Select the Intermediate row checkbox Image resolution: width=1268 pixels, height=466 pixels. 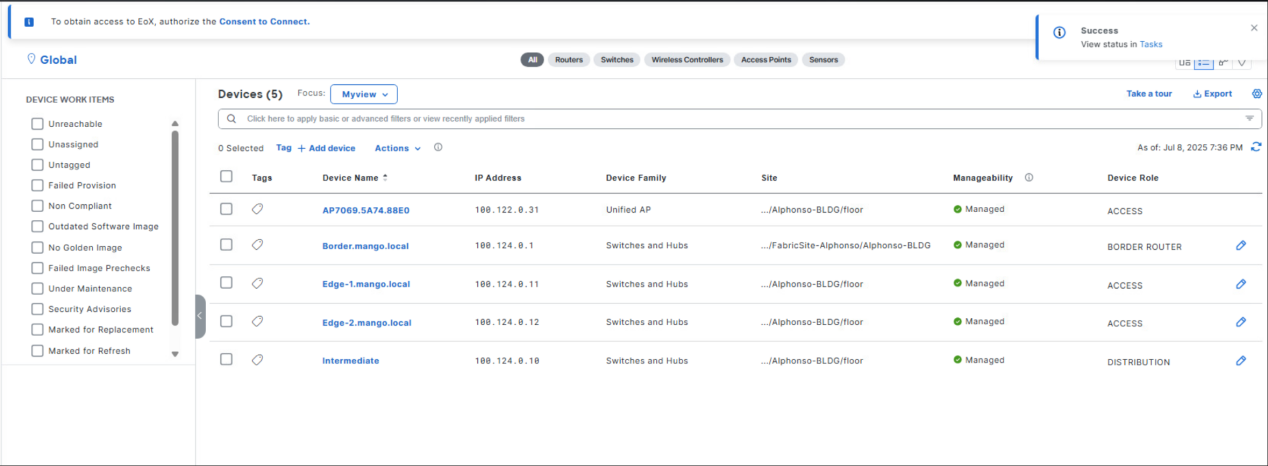point(226,359)
